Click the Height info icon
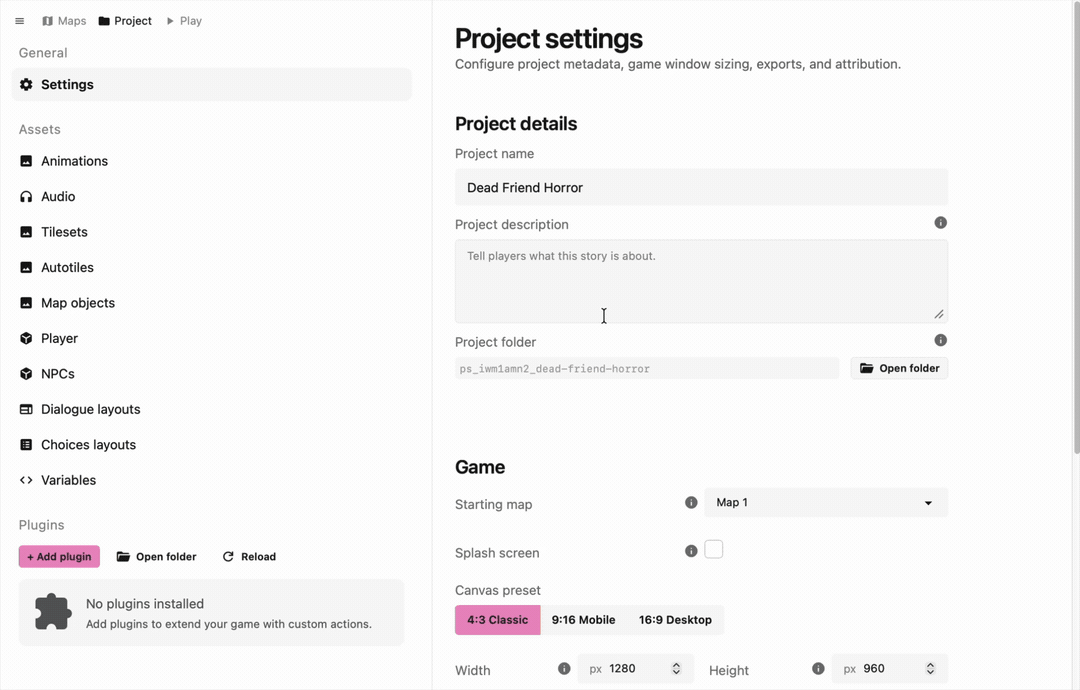 pyautogui.click(x=818, y=668)
